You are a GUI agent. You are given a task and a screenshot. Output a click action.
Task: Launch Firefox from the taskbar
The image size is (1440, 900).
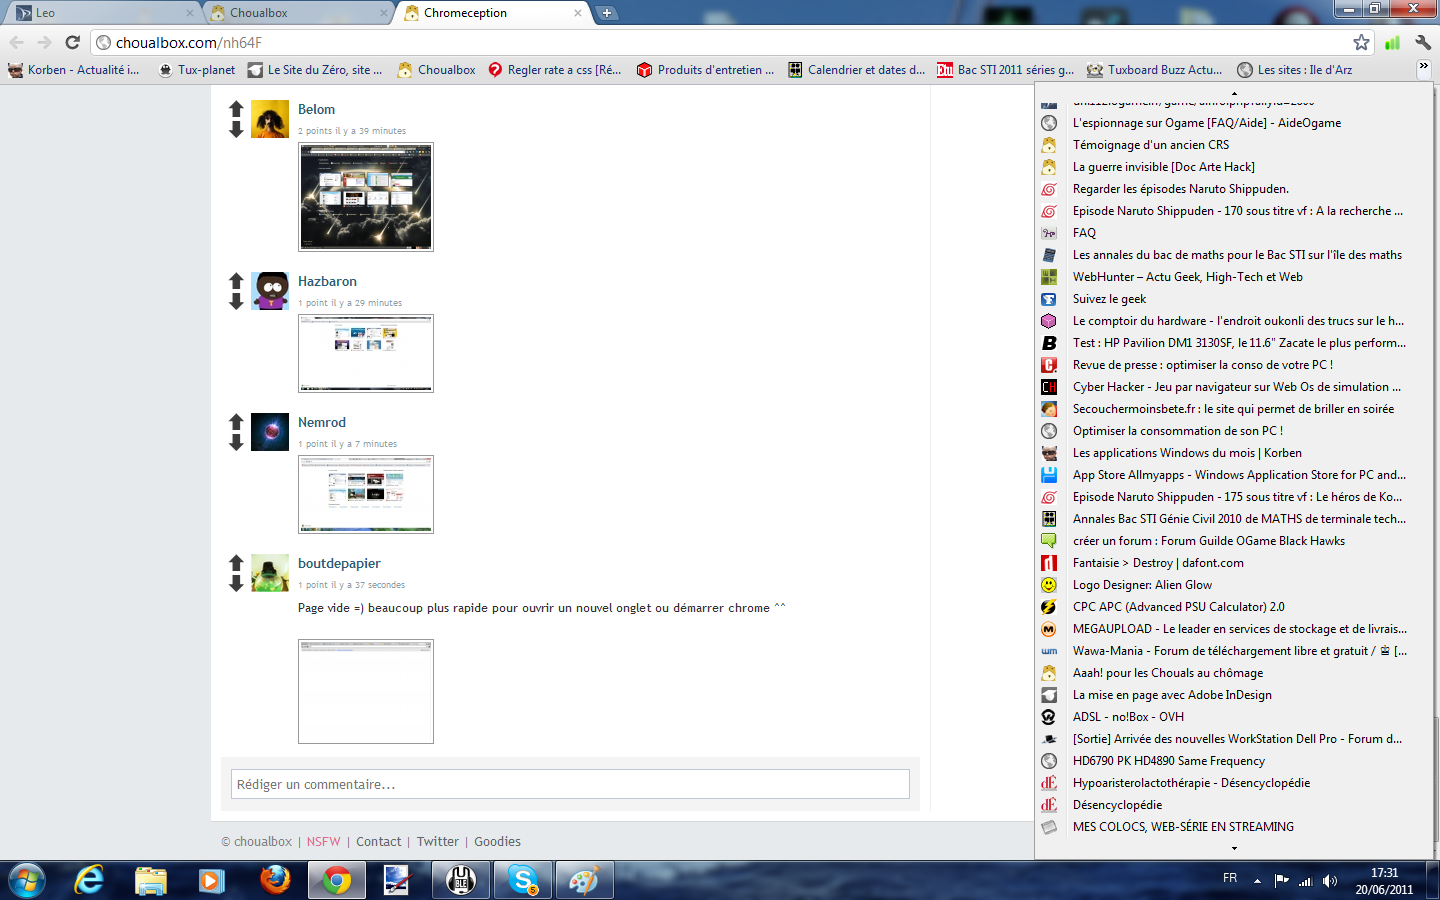click(x=274, y=880)
